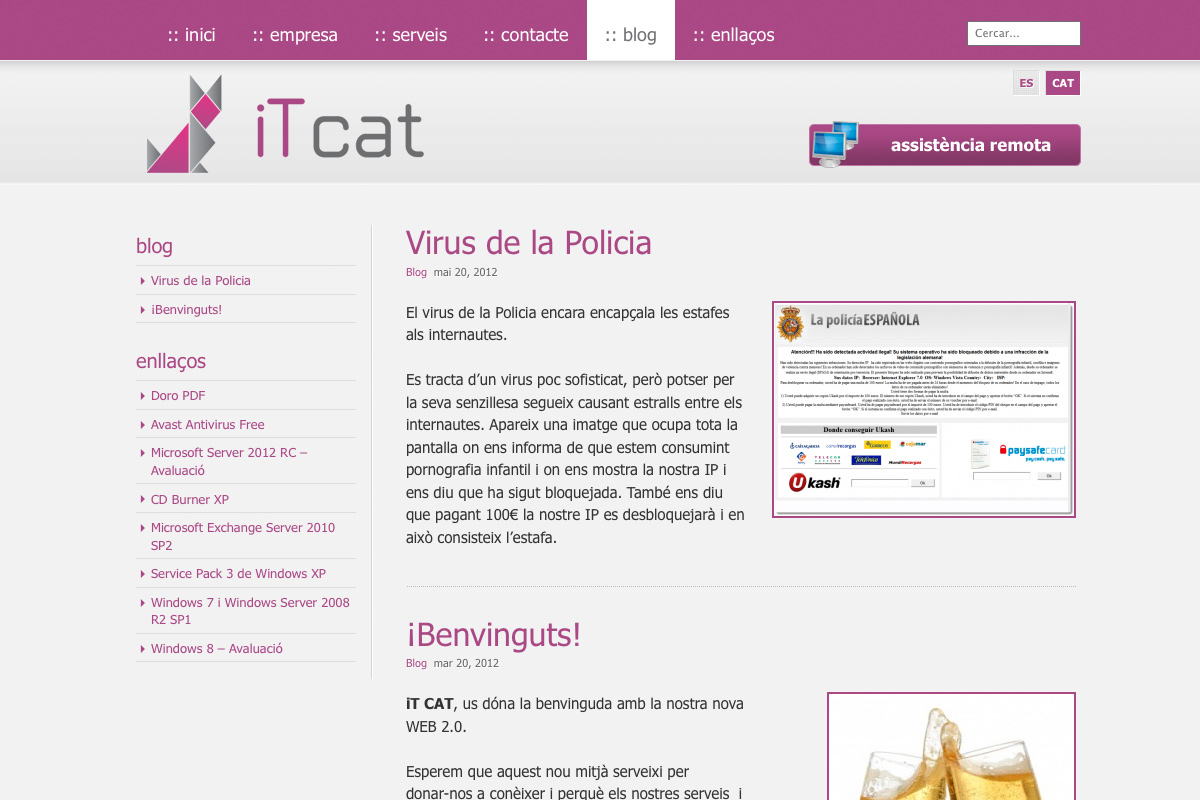1200x800 pixels.
Task: Select the blog tab
Action: pos(631,35)
